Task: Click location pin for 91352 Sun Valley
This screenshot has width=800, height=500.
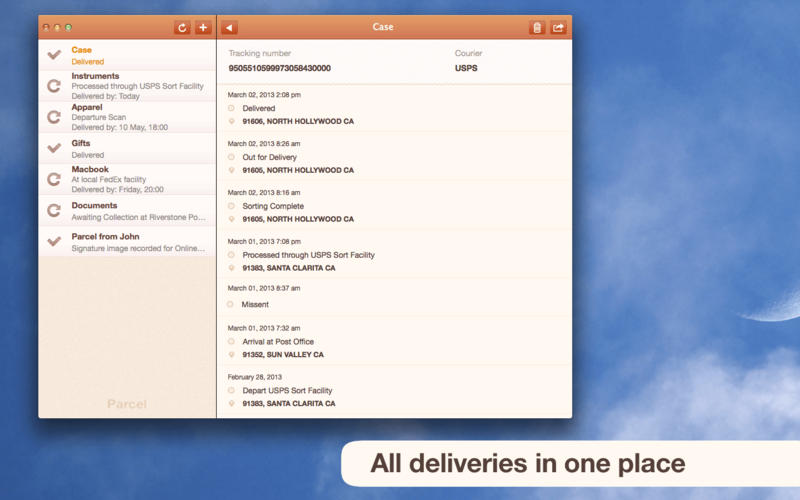Action: click(232, 355)
